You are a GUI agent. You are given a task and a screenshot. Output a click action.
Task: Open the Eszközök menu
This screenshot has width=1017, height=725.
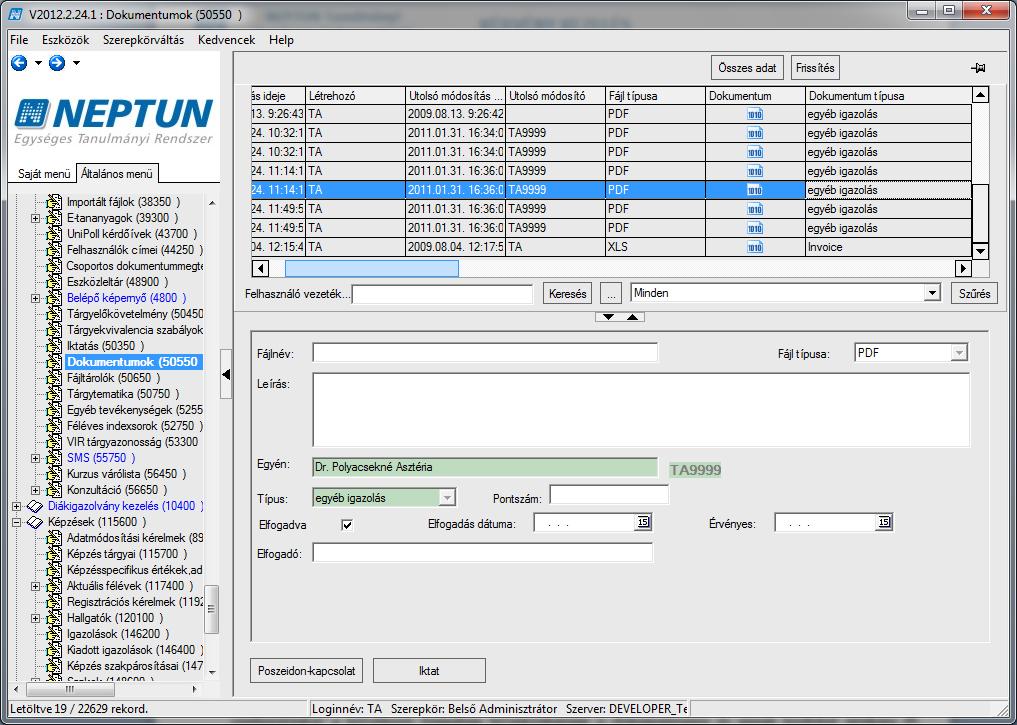[x=66, y=40]
